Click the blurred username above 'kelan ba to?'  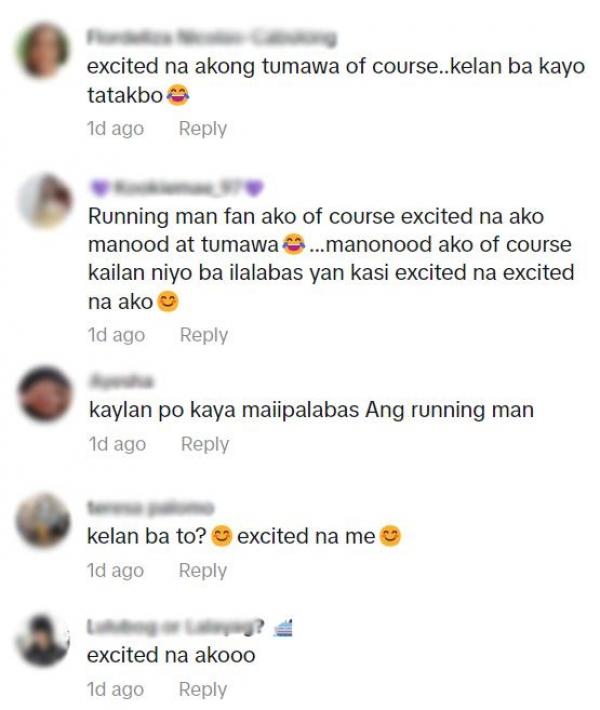point(150,508)
